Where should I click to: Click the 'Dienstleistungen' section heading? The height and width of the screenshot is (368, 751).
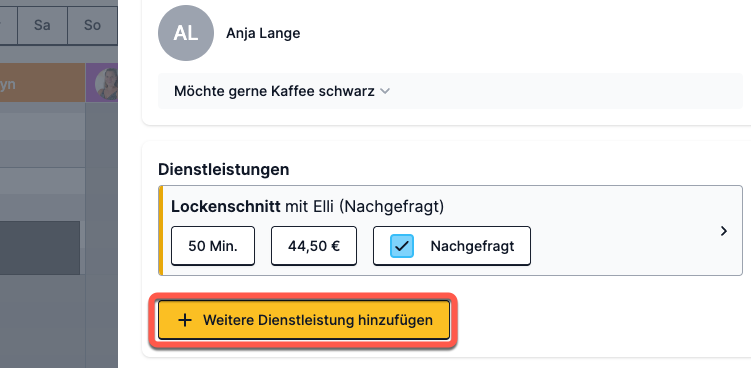[224, 169]
